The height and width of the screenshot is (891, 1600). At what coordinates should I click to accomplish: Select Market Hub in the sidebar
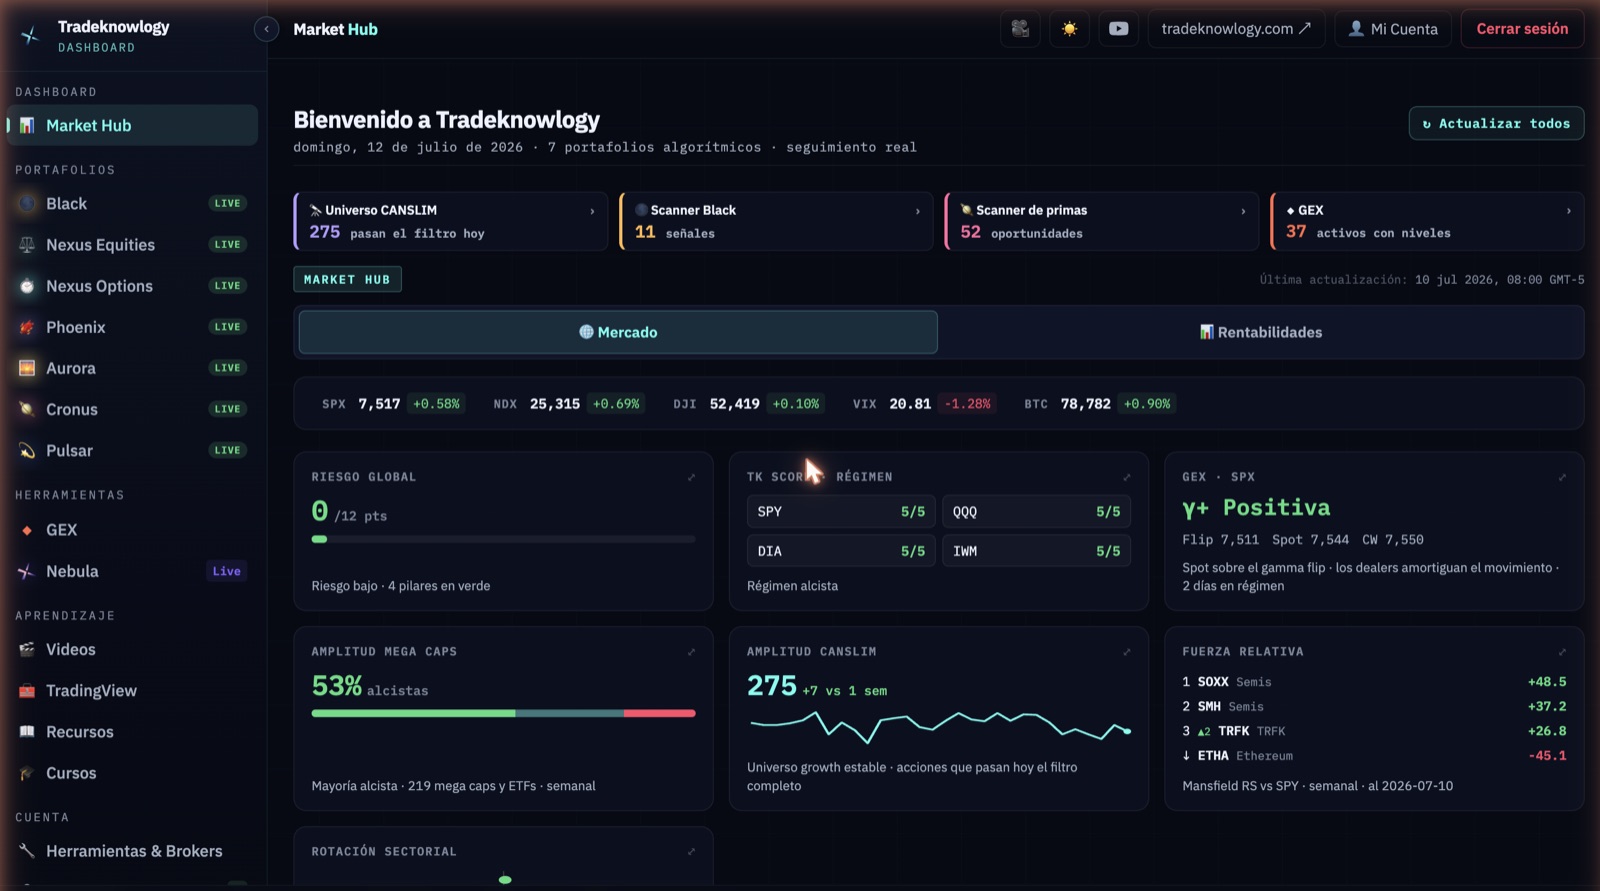tap(132, 125)
